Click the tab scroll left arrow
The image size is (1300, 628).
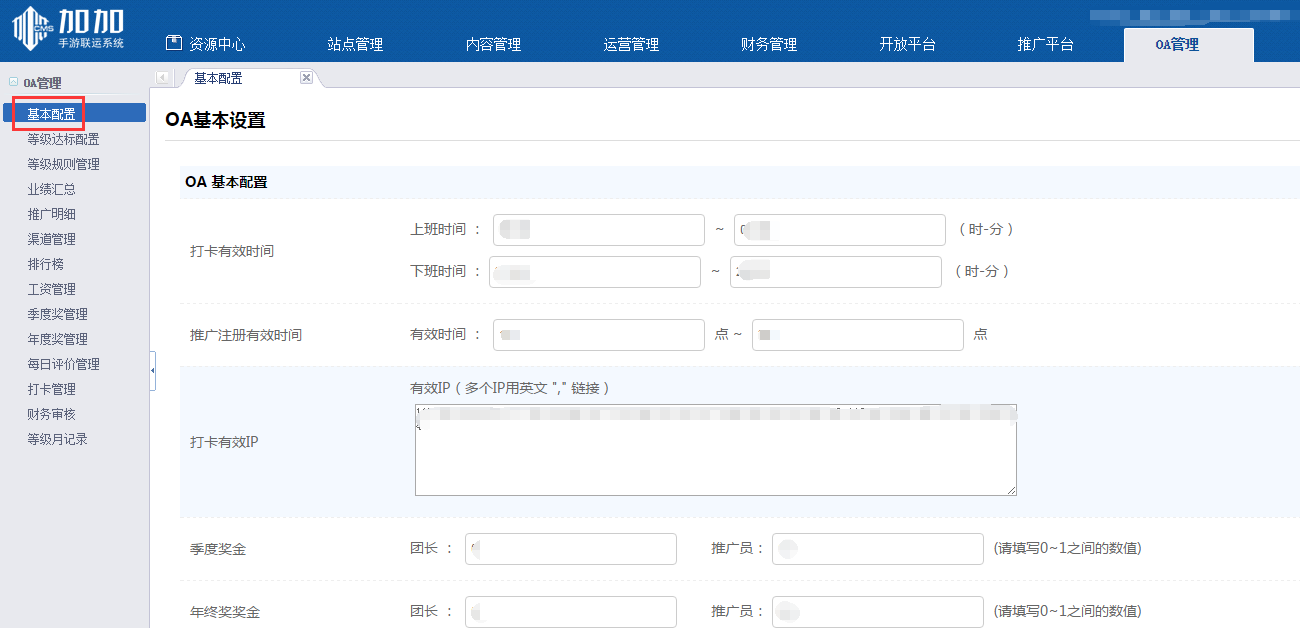coord(162,78)
